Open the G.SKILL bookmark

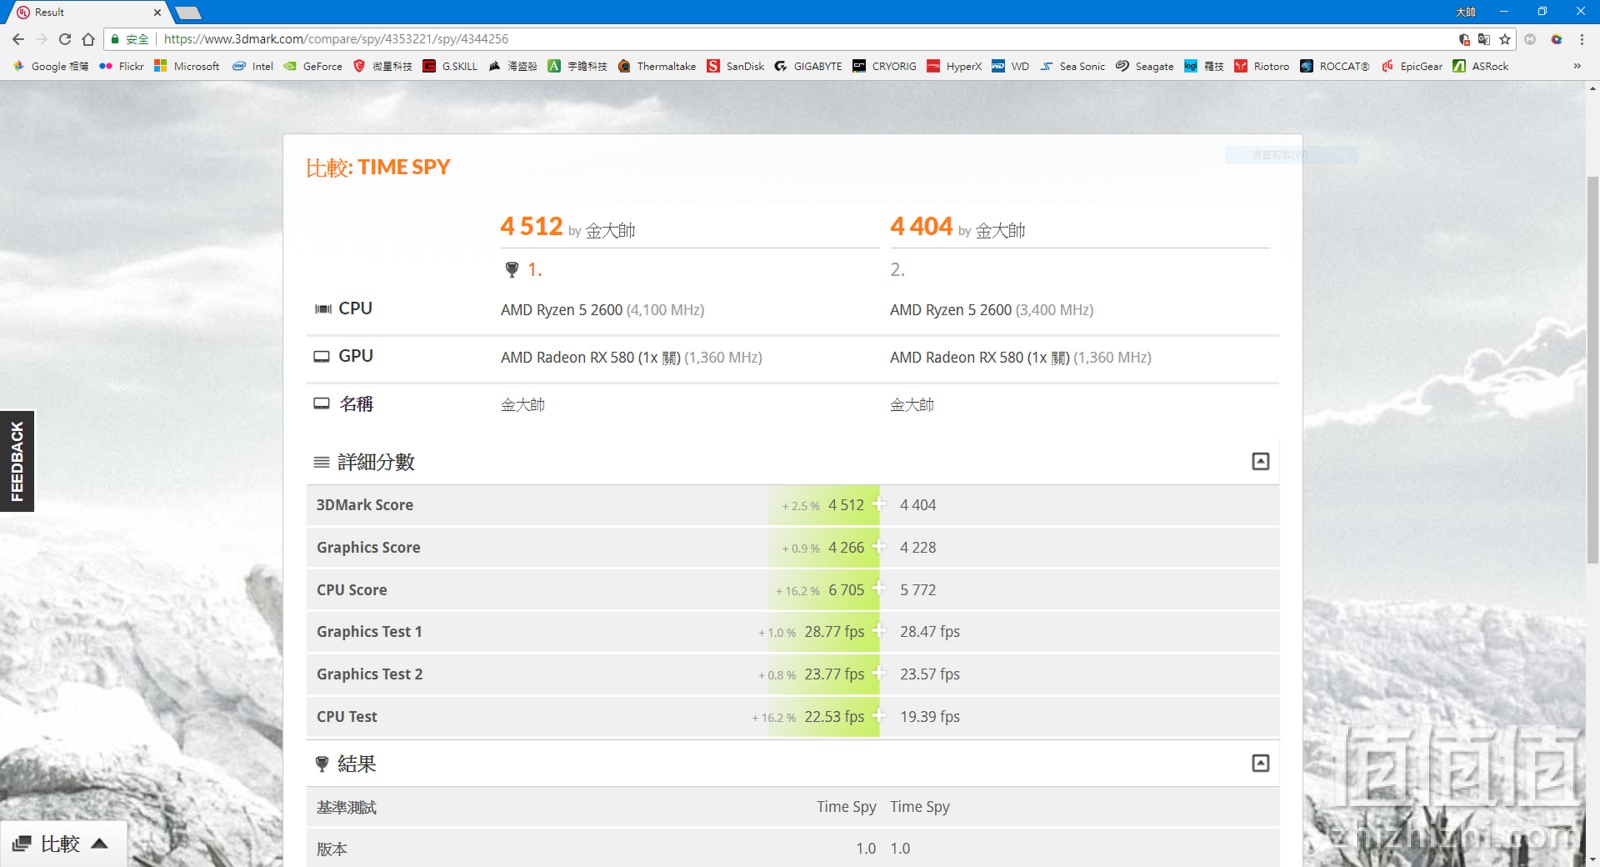(x=450, y=66)
